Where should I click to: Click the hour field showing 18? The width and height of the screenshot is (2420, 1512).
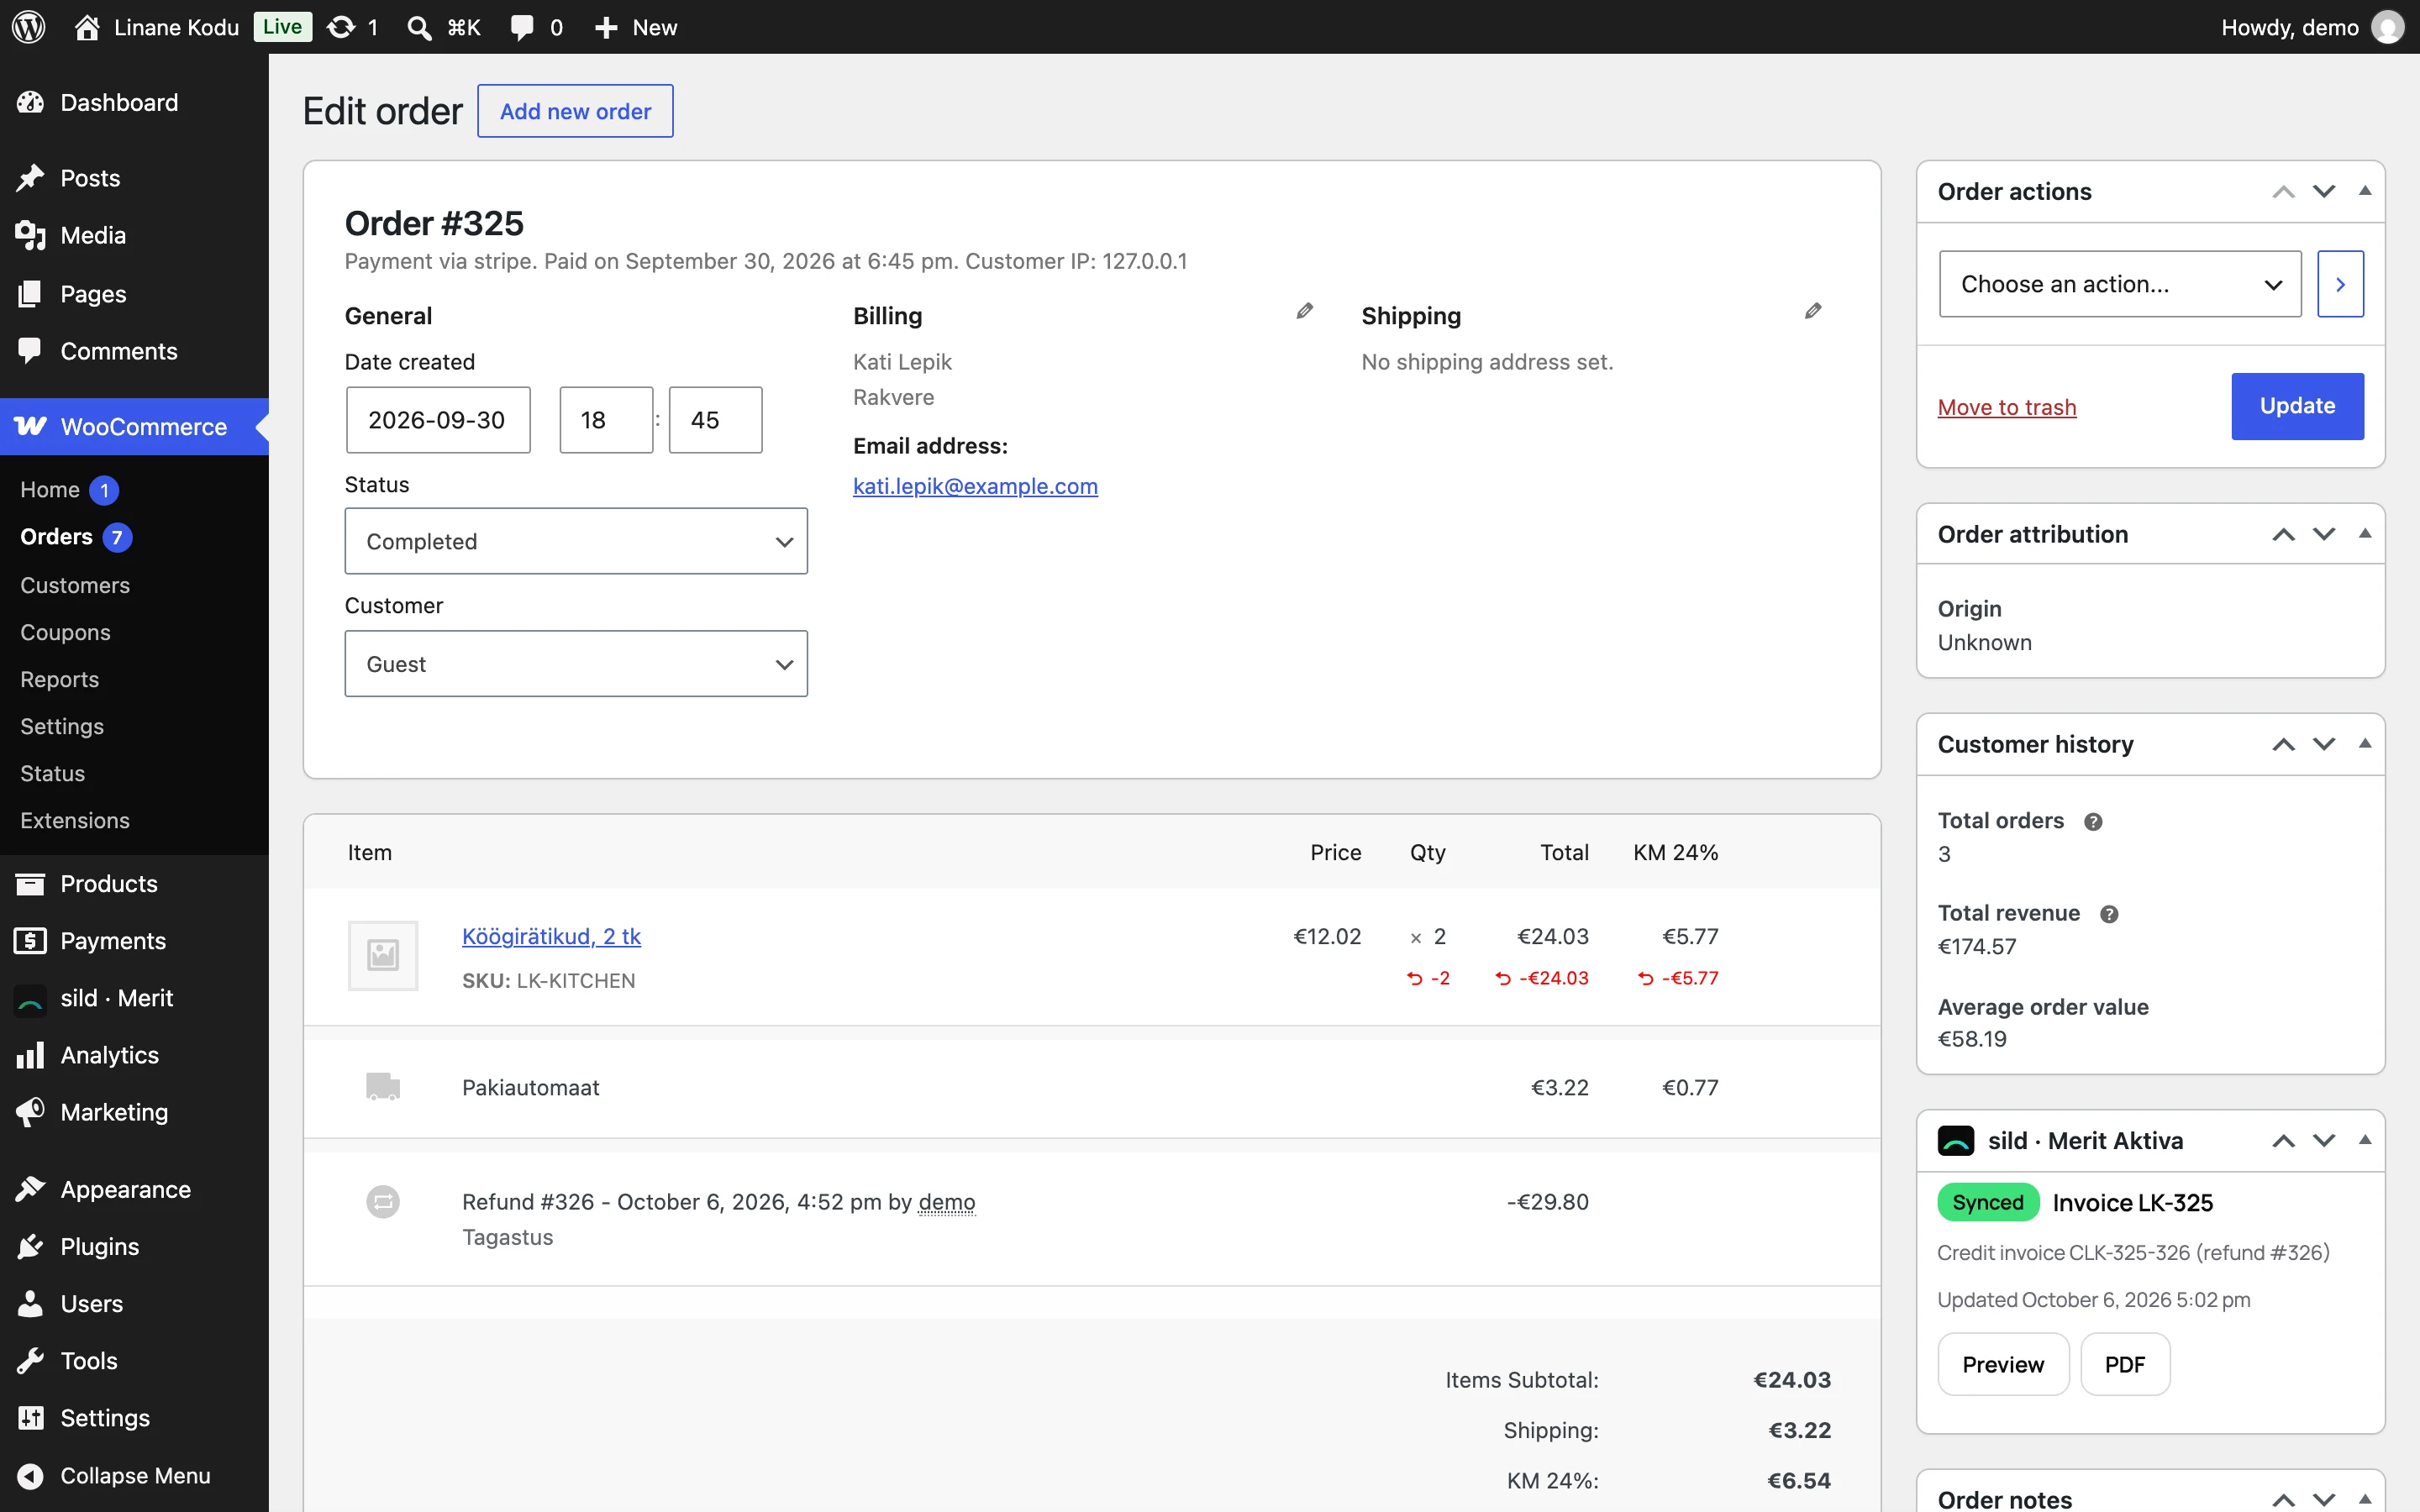pos(606,420)
